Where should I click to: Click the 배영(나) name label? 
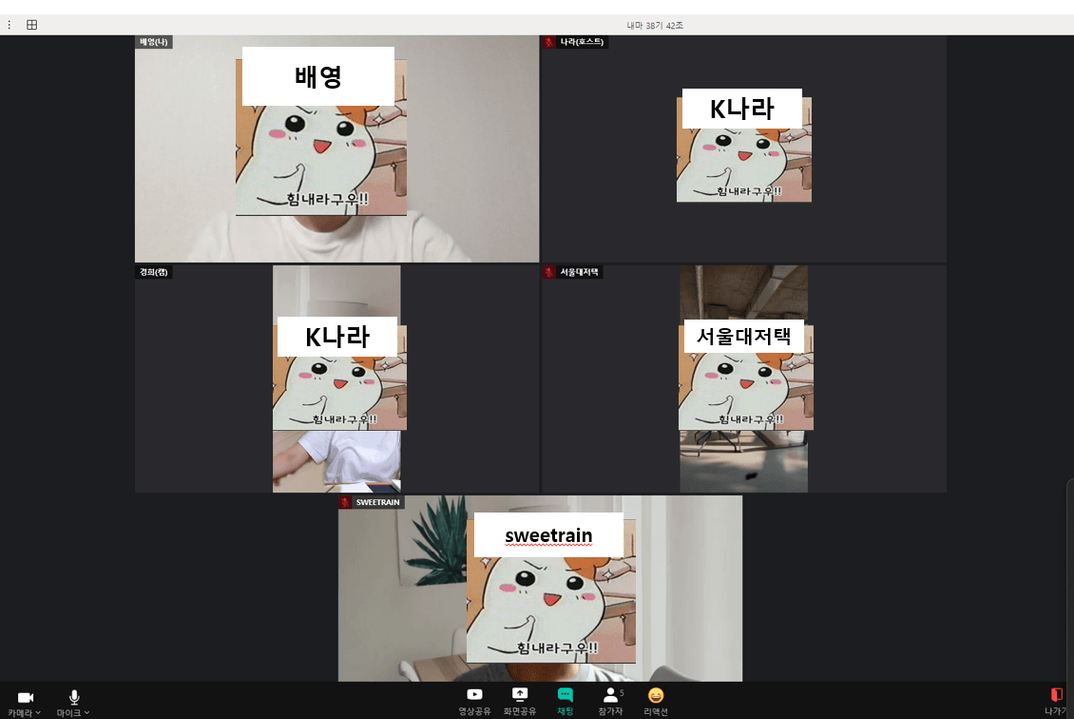click(x=153, y=42)
